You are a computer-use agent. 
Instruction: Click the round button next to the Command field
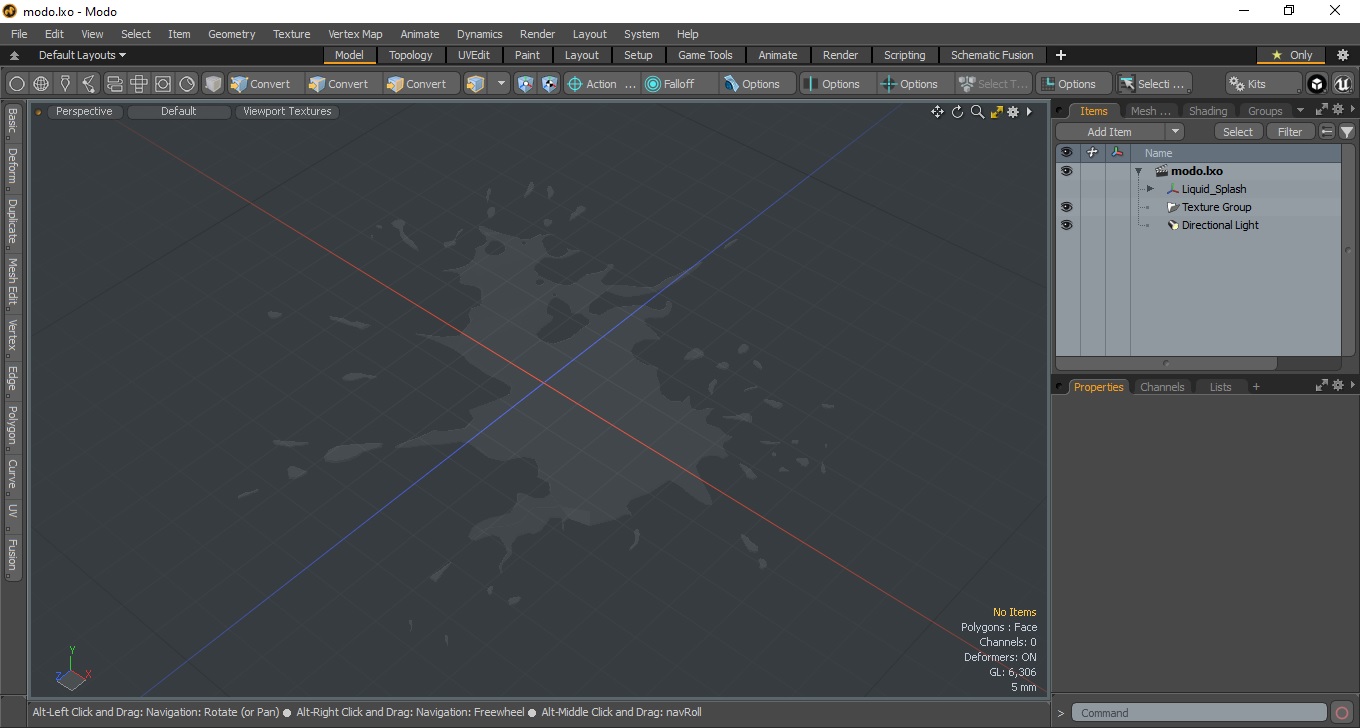click(1343, 713)
